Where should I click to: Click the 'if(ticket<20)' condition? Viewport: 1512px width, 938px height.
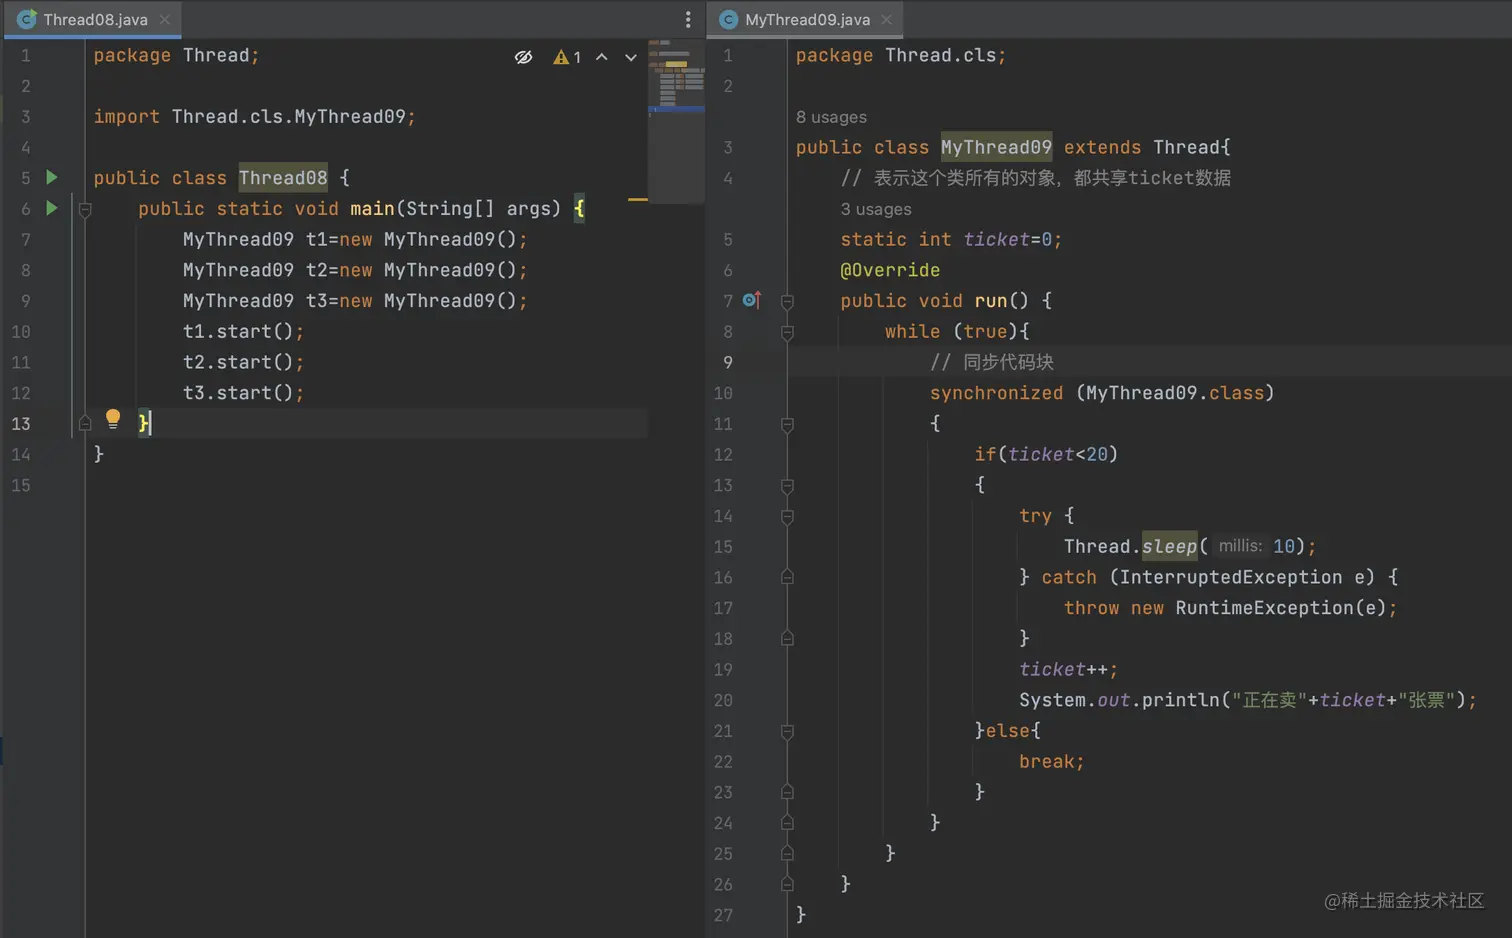[x=1046, y=455]
